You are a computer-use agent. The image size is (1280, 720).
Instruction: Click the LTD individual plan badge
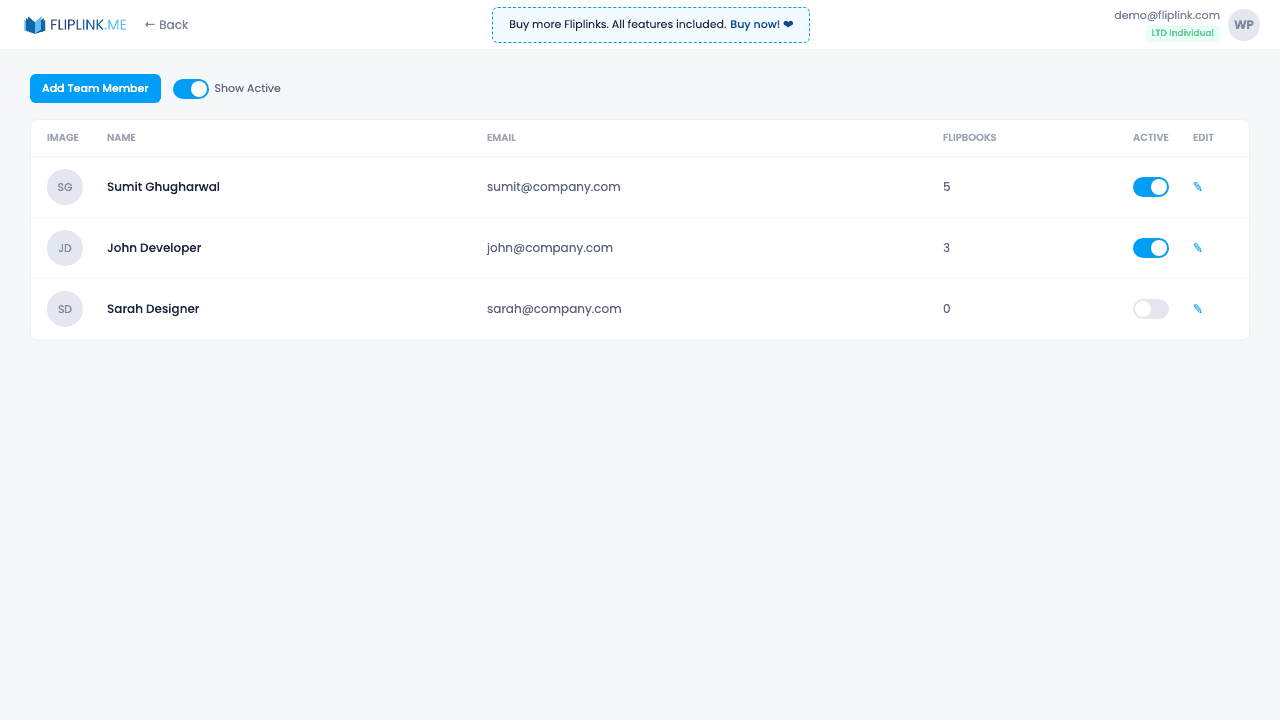tap(1183, 32)
